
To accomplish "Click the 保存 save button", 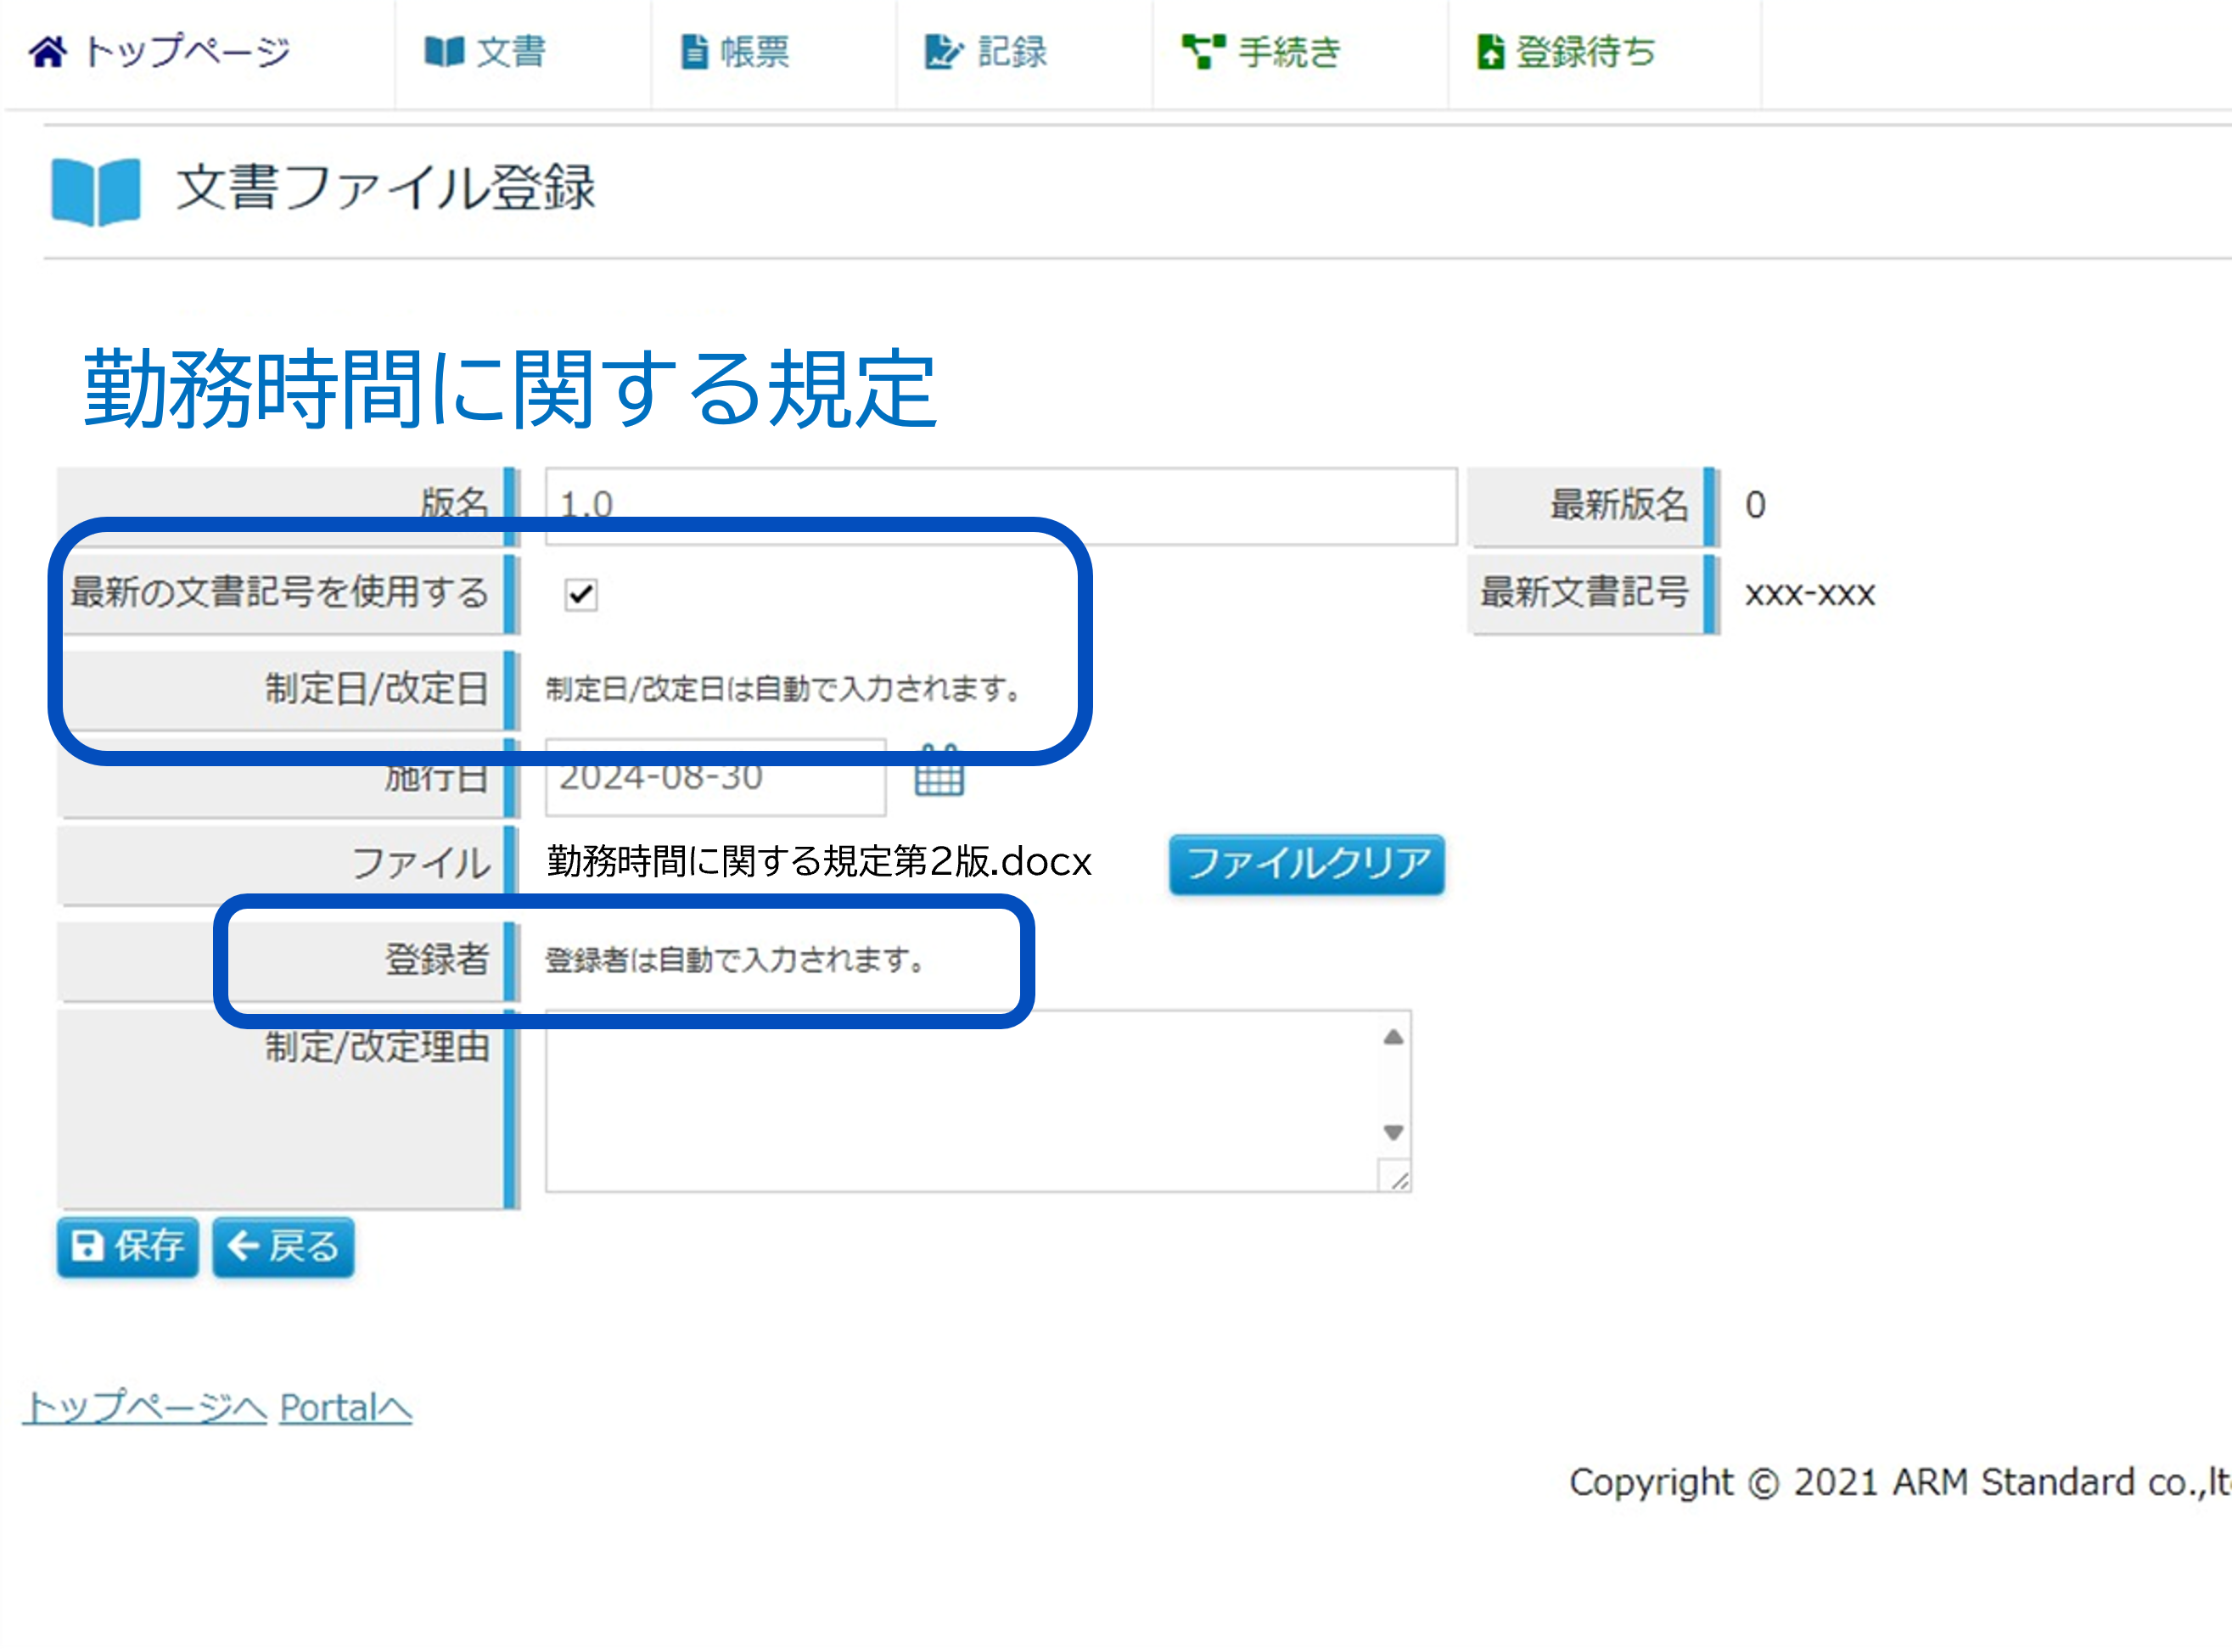I will pyautogui.click(x=128, y=1247).
